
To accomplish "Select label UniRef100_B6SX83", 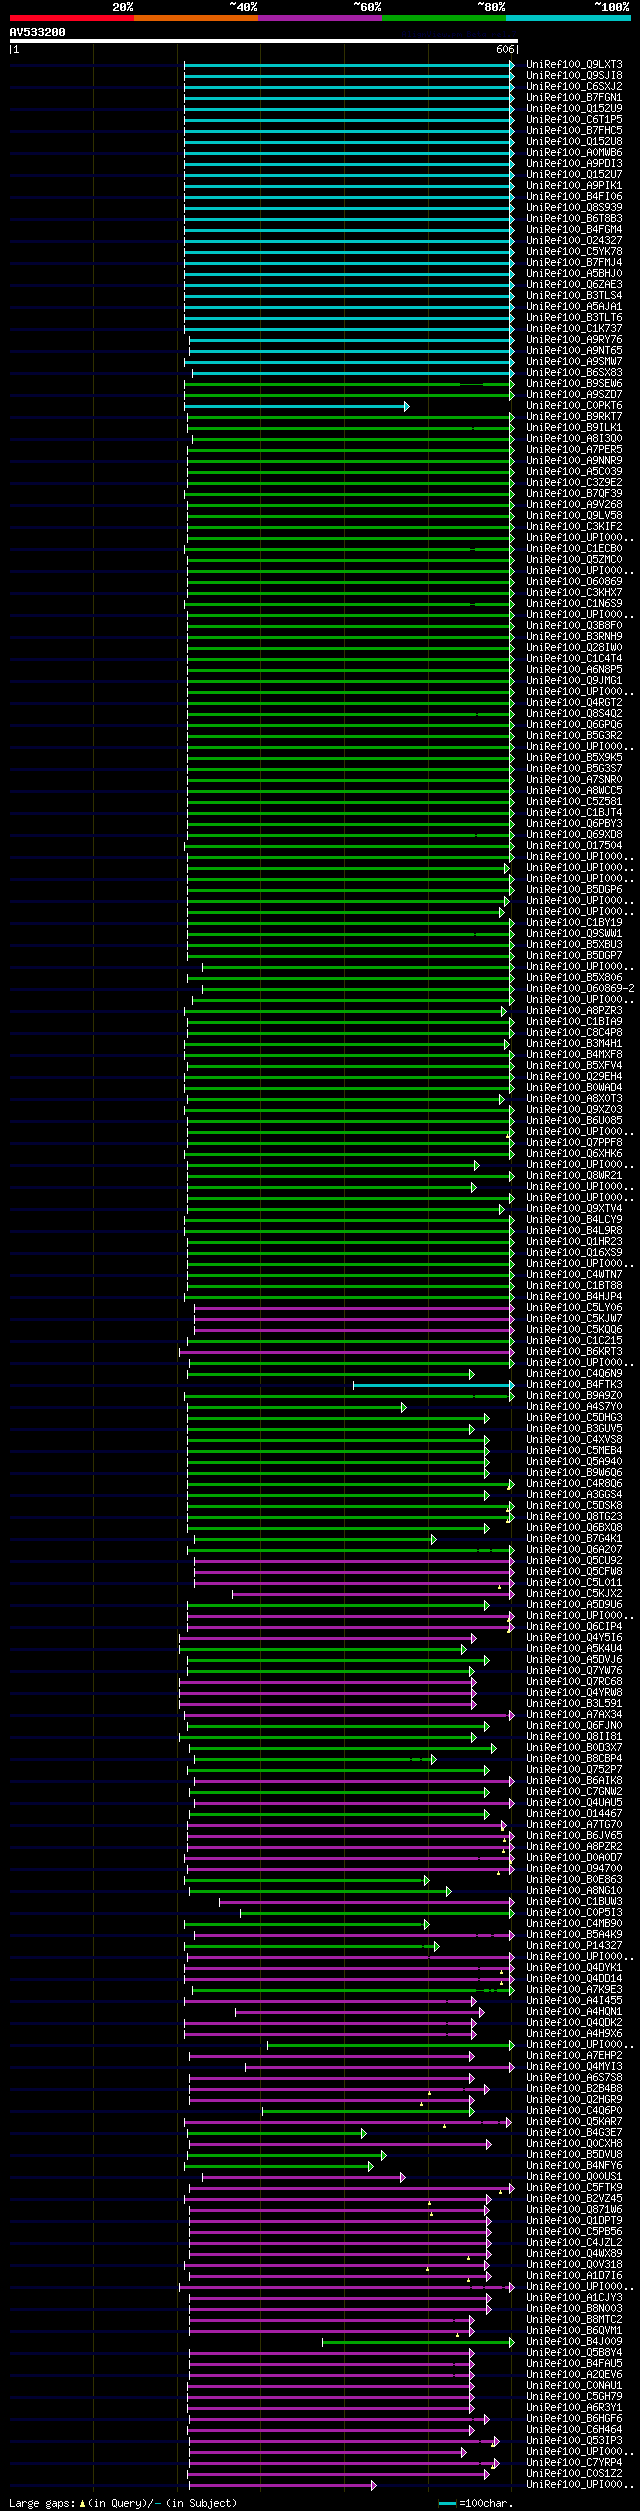I will [574, 373].
